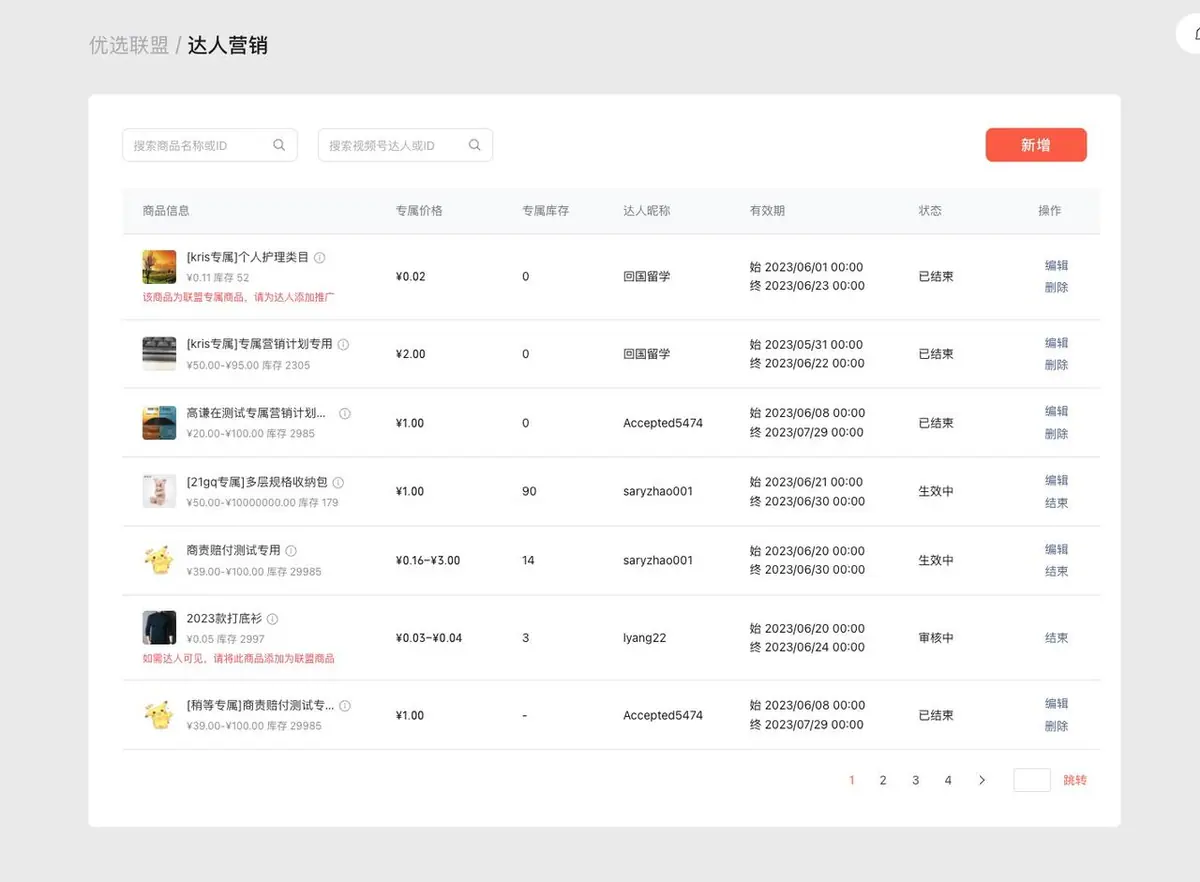Click the 审核中 status text
This screenshot has height=882, width=1200.
(936, 638)
